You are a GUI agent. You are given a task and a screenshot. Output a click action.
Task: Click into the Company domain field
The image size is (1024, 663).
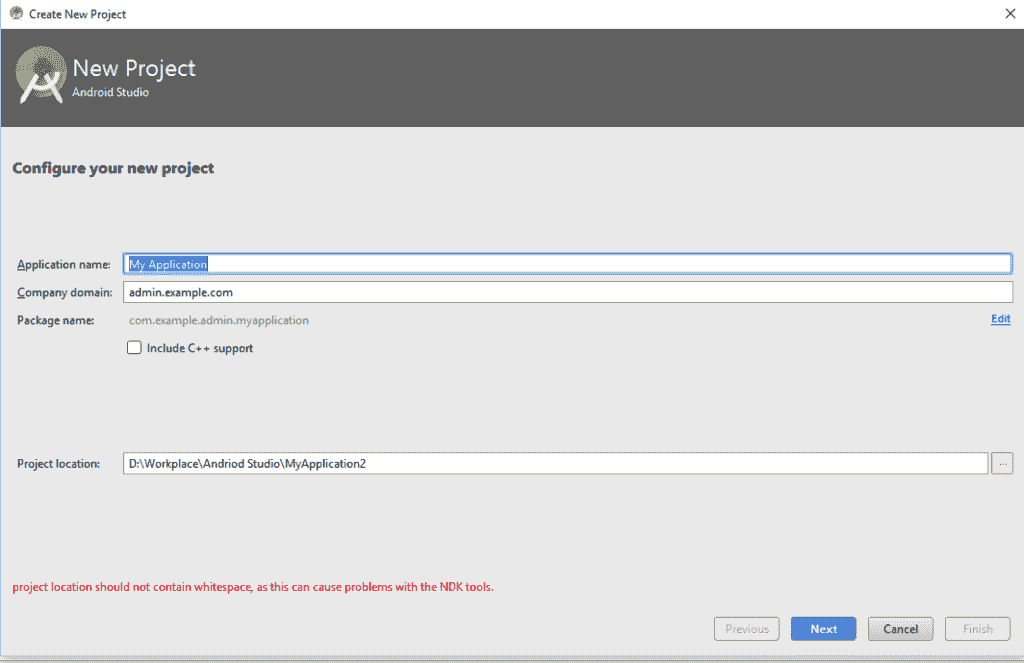(568, 292)
